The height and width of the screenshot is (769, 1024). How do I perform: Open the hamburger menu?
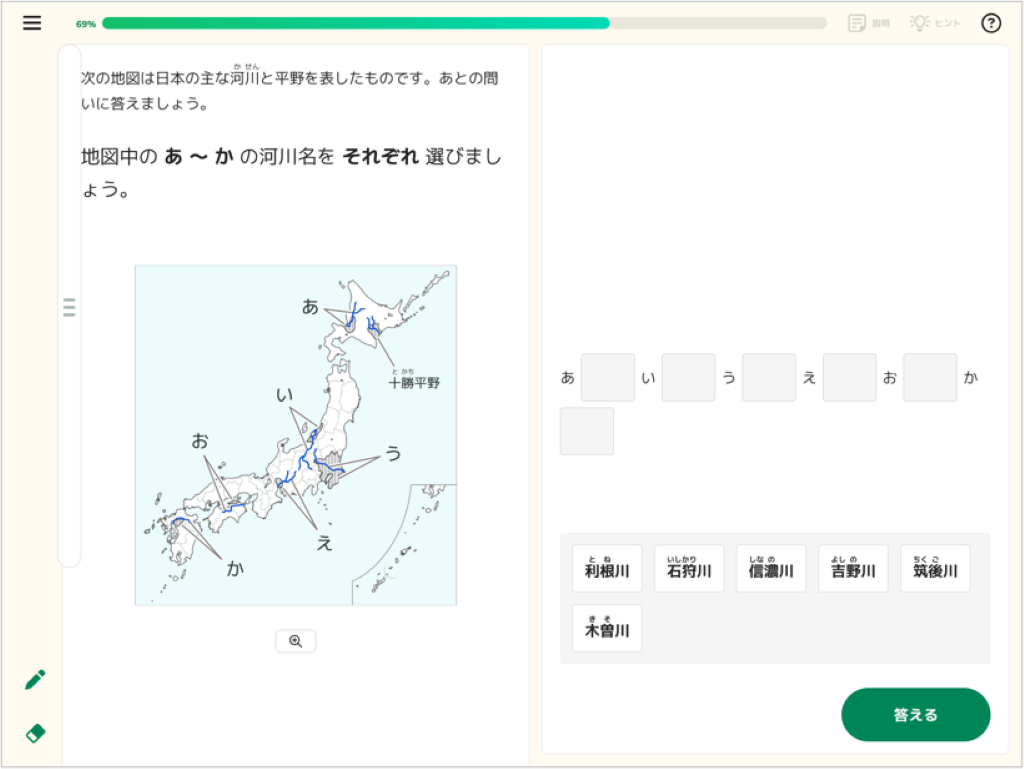tap(32, 23)
